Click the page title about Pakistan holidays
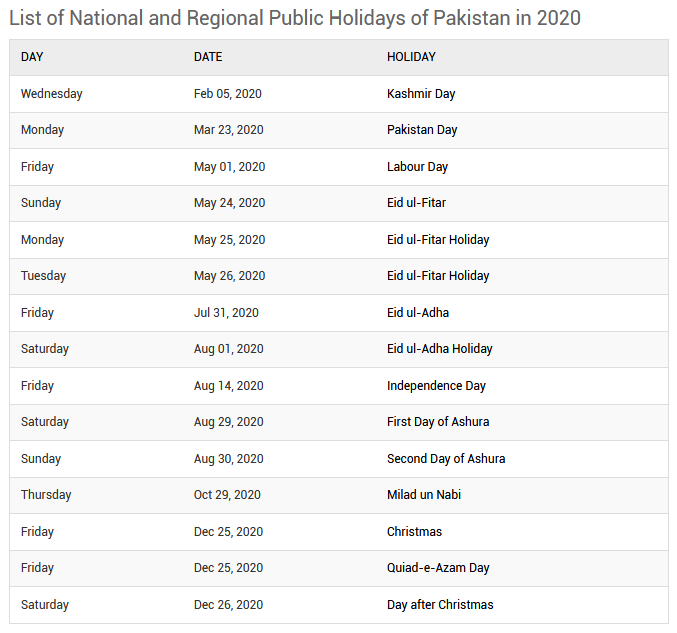The width and height of the screenshot is (677, 633). pos(295,18)
